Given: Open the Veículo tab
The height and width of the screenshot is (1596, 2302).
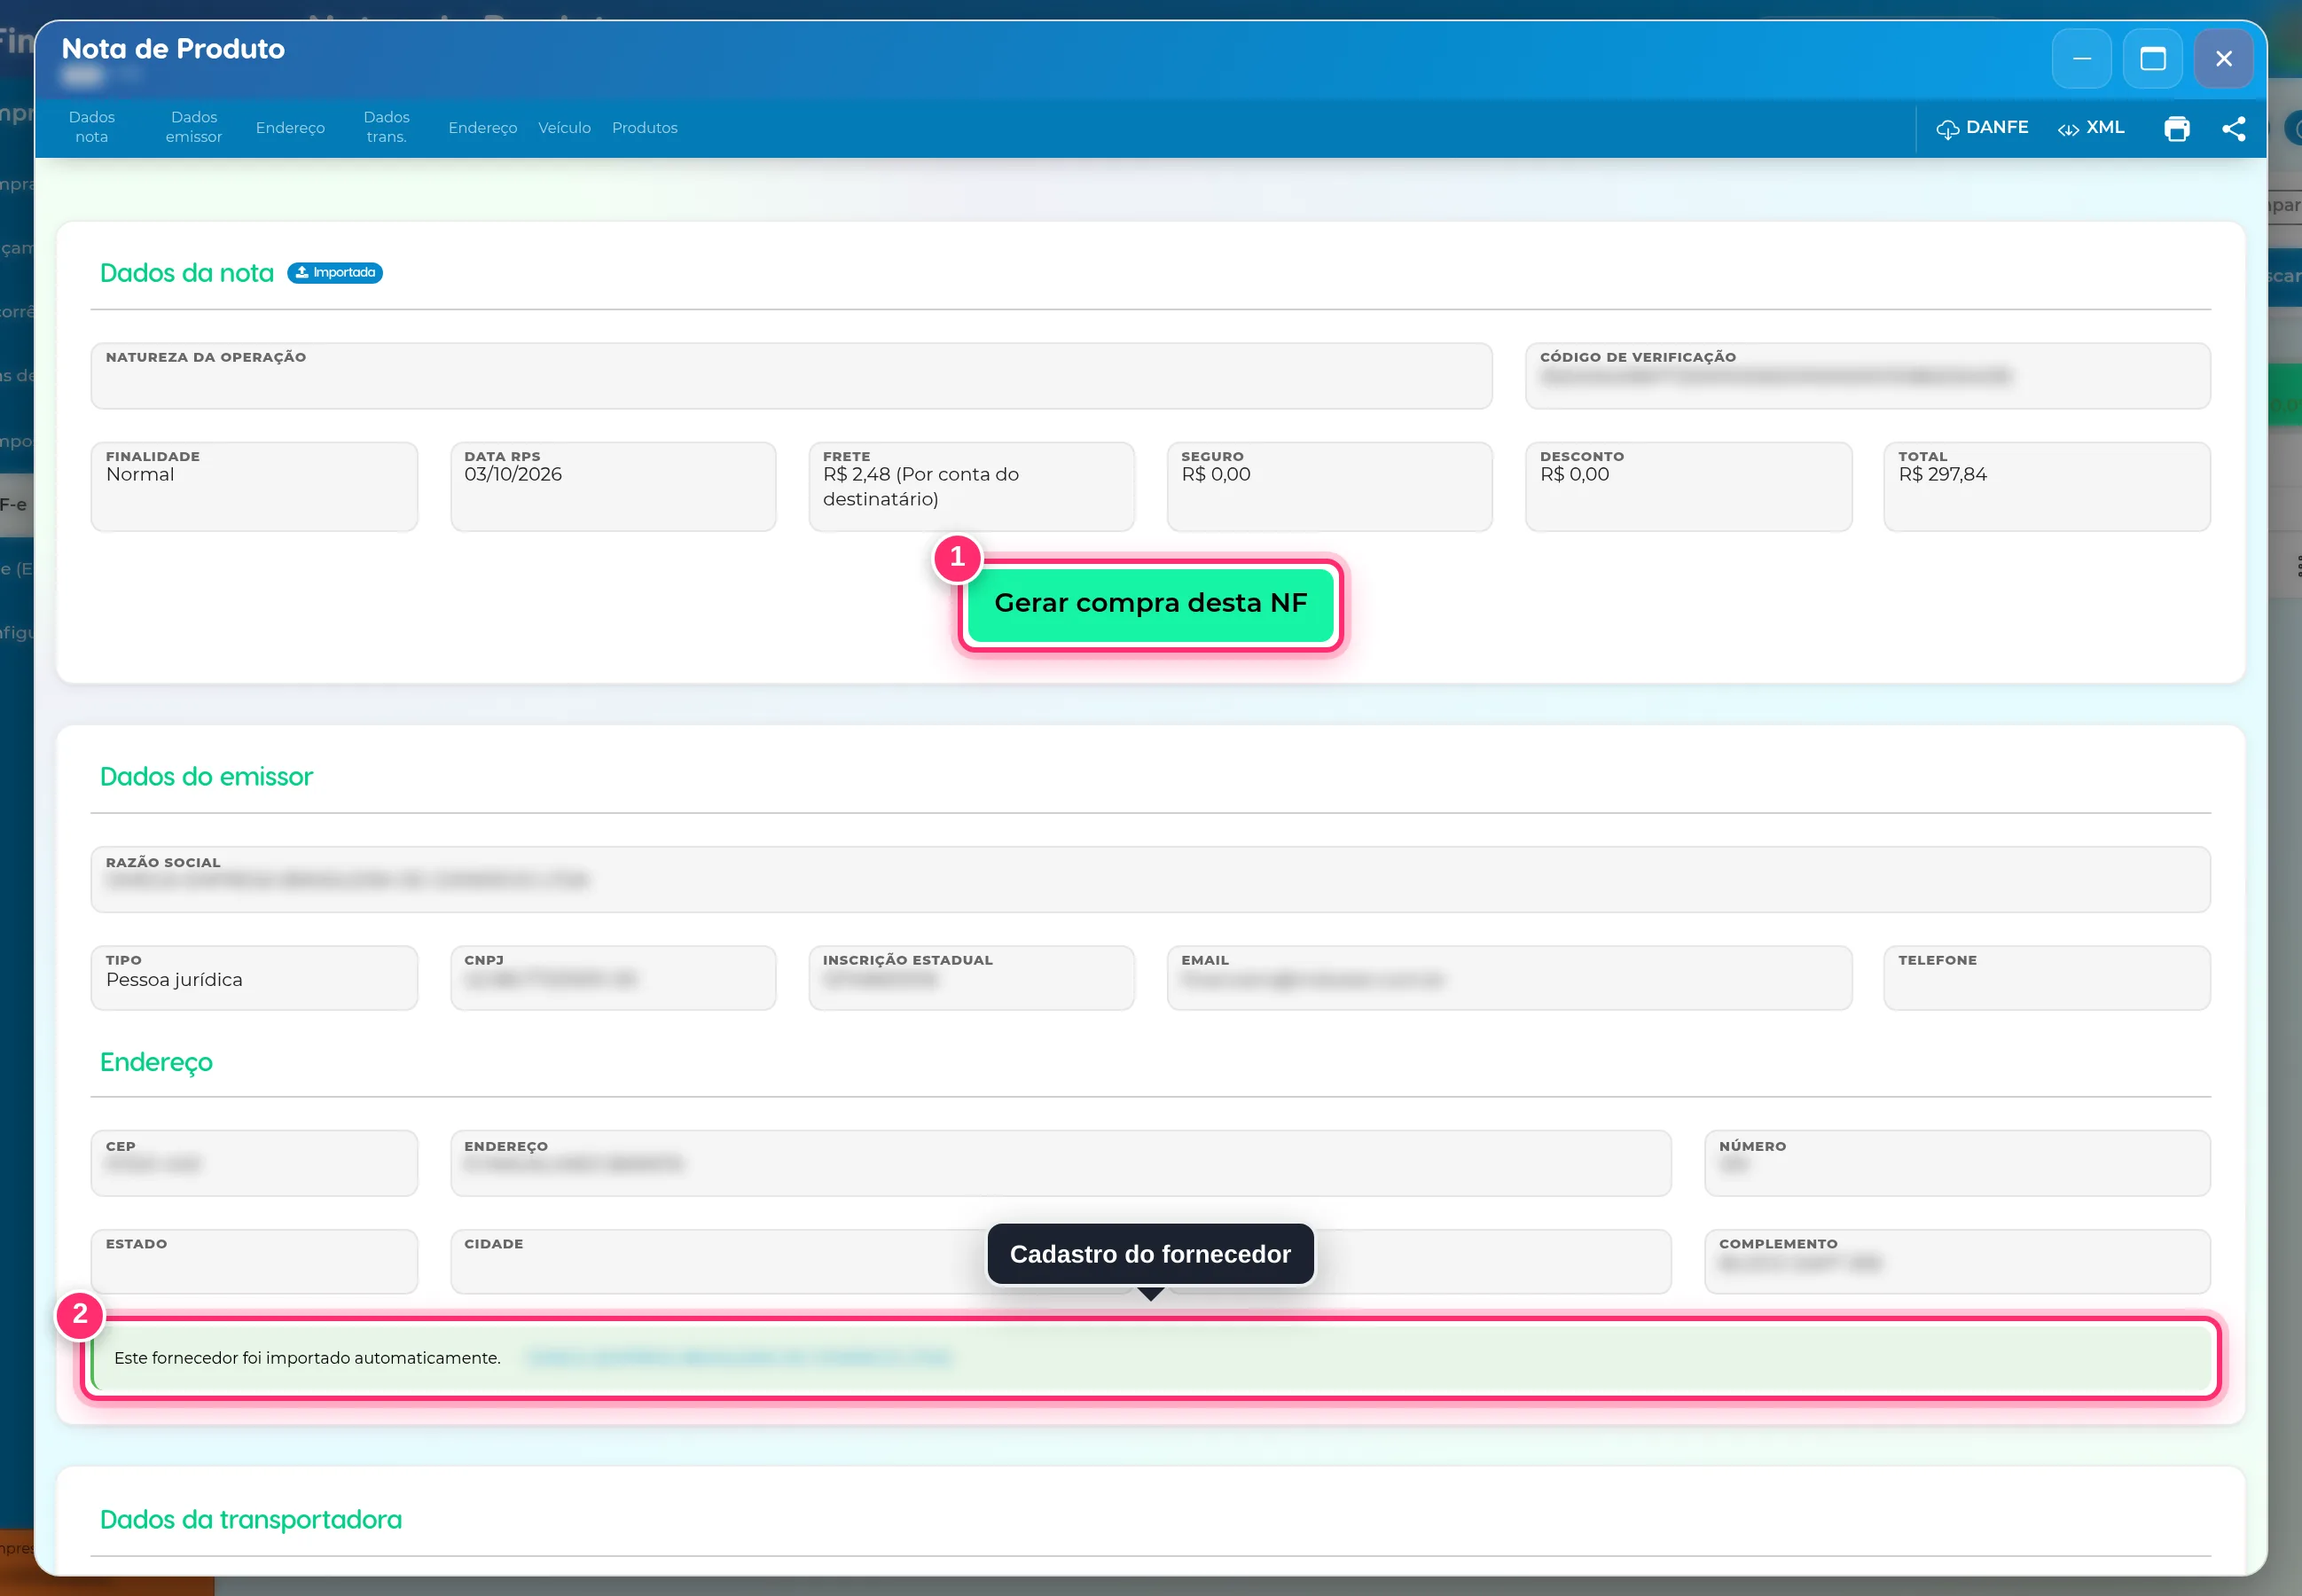Looking at the screenshot, I should click(x=565, y=128).
